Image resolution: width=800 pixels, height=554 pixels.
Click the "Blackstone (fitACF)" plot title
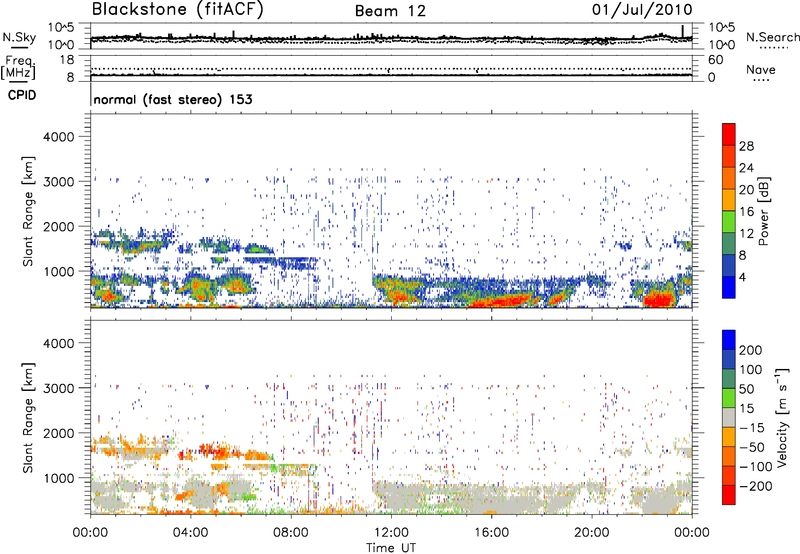pyautogui.click(x=178, y=10)
